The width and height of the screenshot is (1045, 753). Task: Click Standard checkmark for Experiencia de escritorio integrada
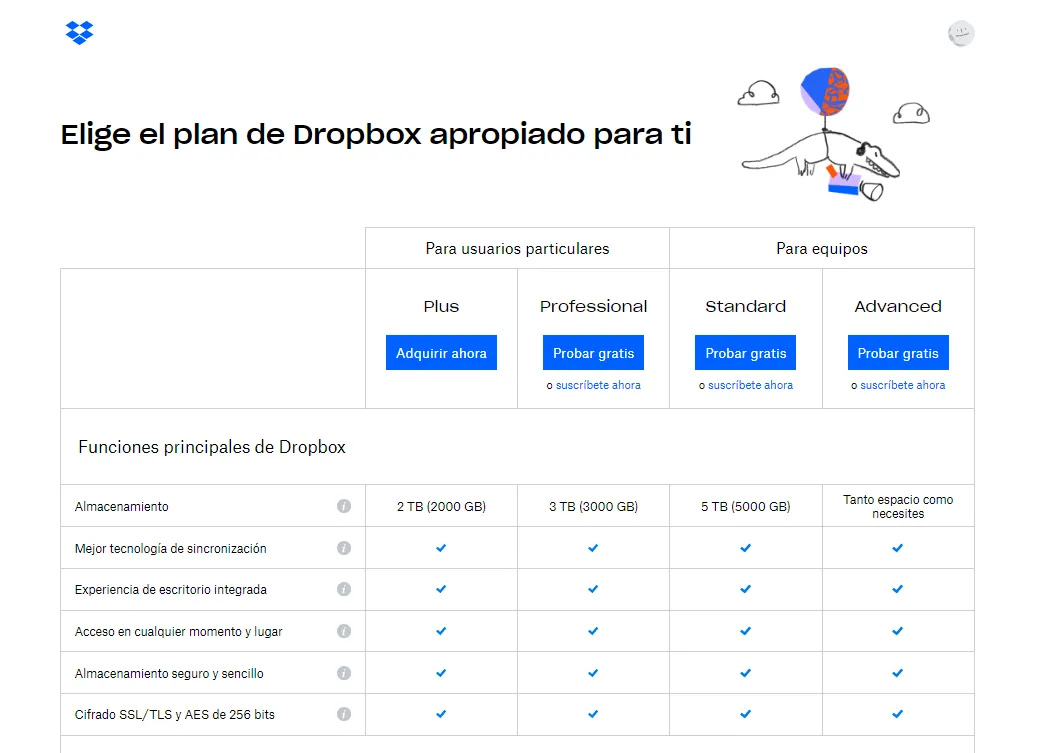click(746, 589)
